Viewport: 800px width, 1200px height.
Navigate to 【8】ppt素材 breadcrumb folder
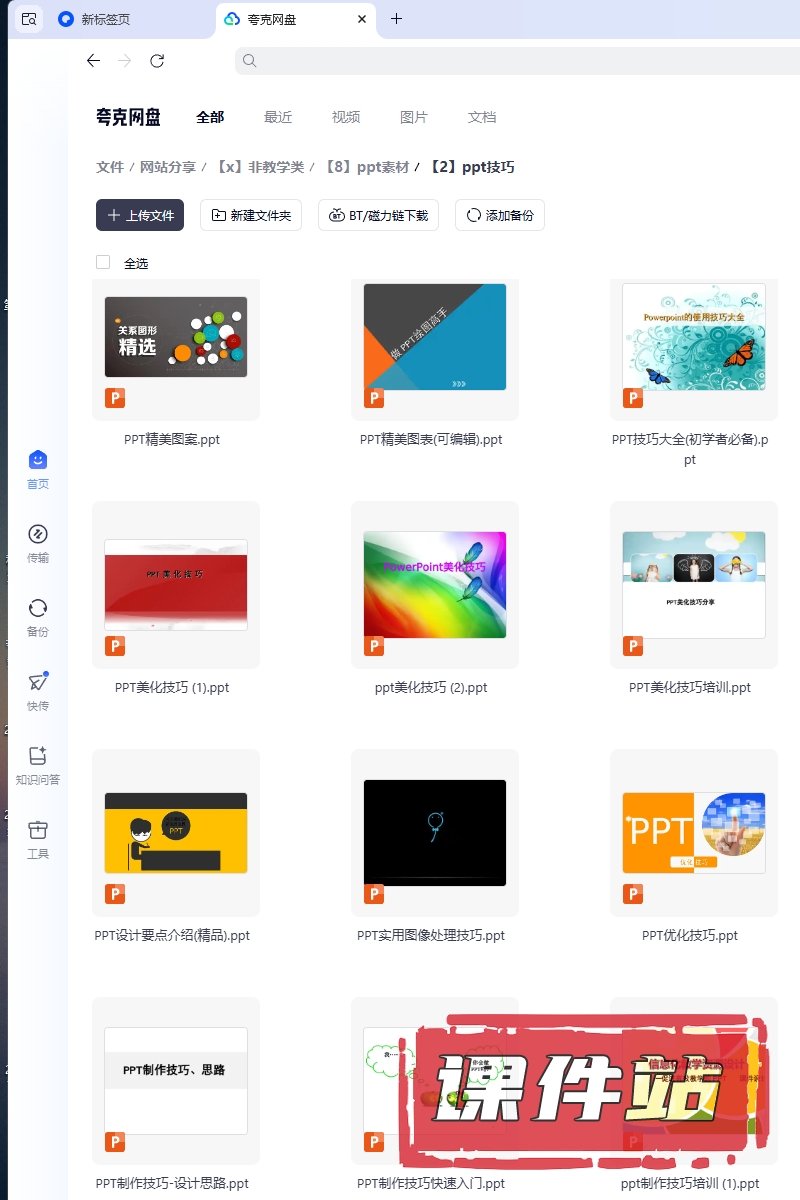pos(366,167)
